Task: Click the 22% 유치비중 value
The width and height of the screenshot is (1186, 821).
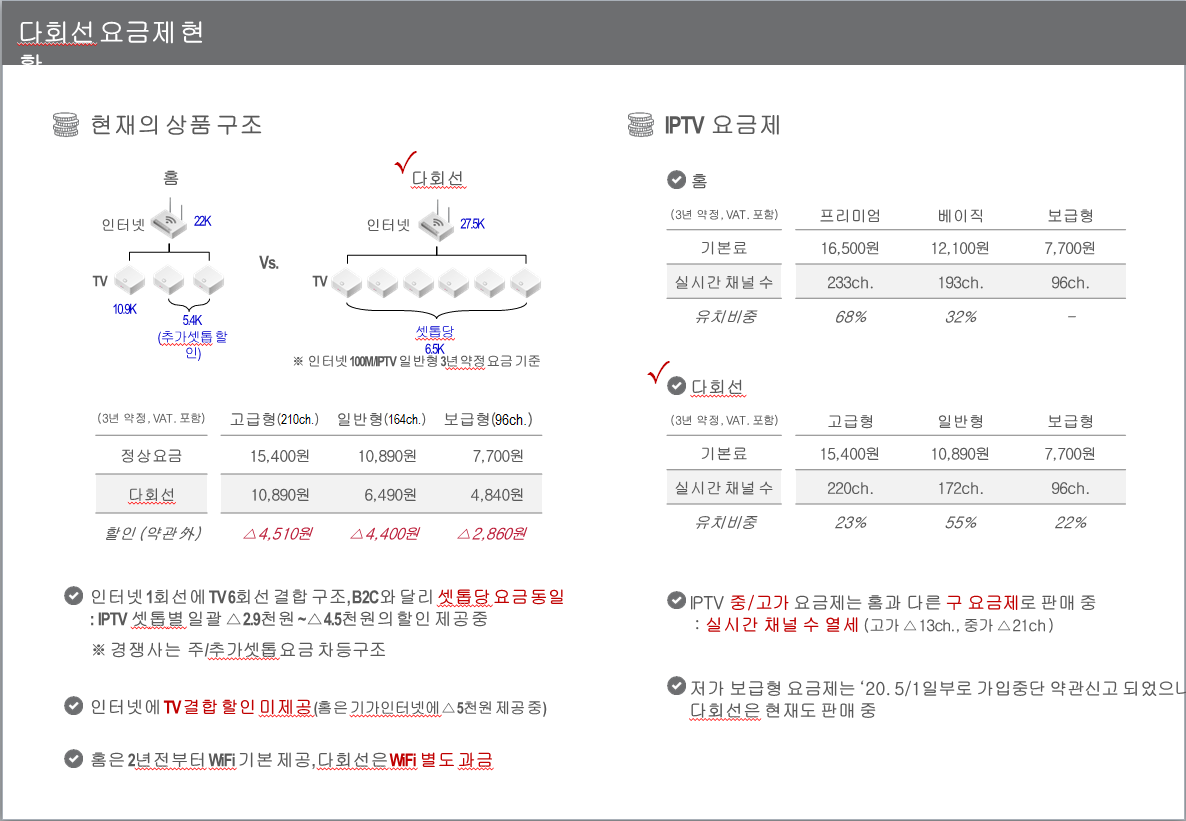Action: tap(1070, 523)
